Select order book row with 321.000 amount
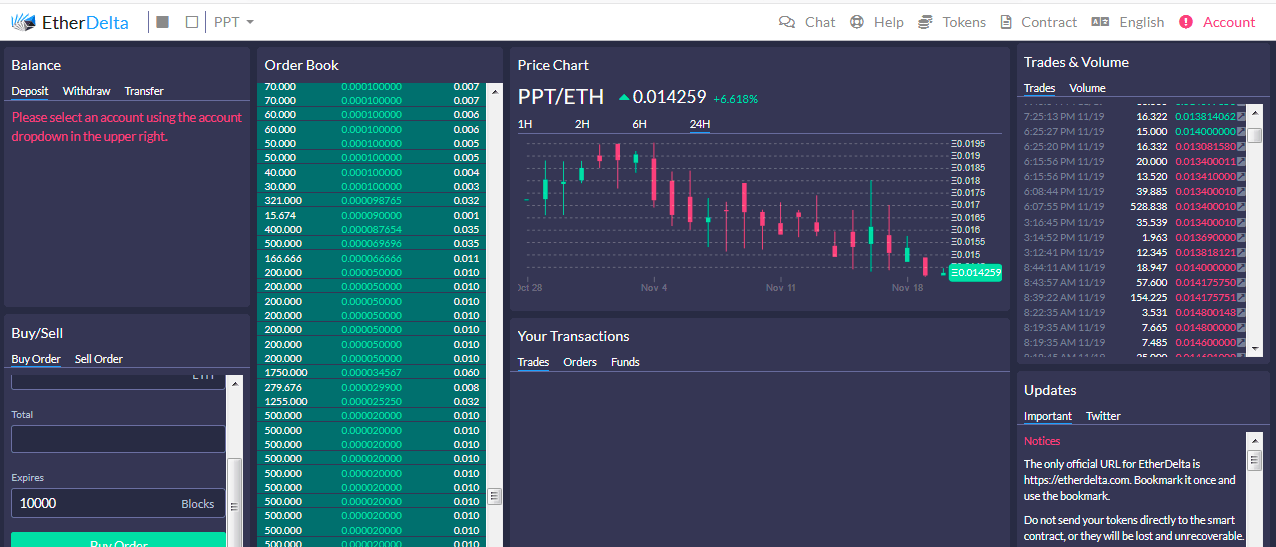Image resolution: width=1276 pixels, height=547 pixels. point(371,201)
